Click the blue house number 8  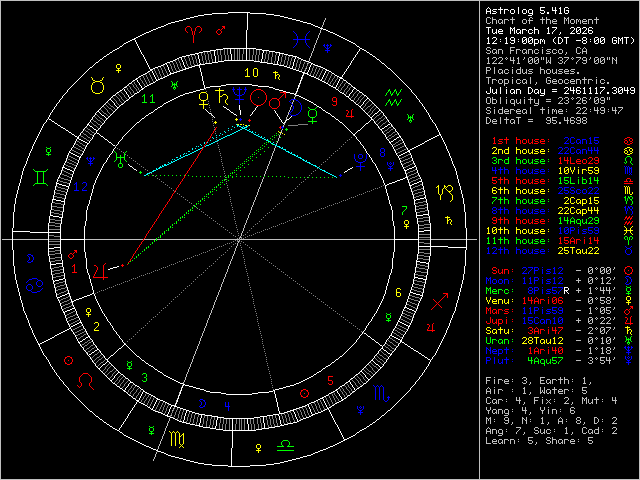pyautogui.click(x=382, y=153)
